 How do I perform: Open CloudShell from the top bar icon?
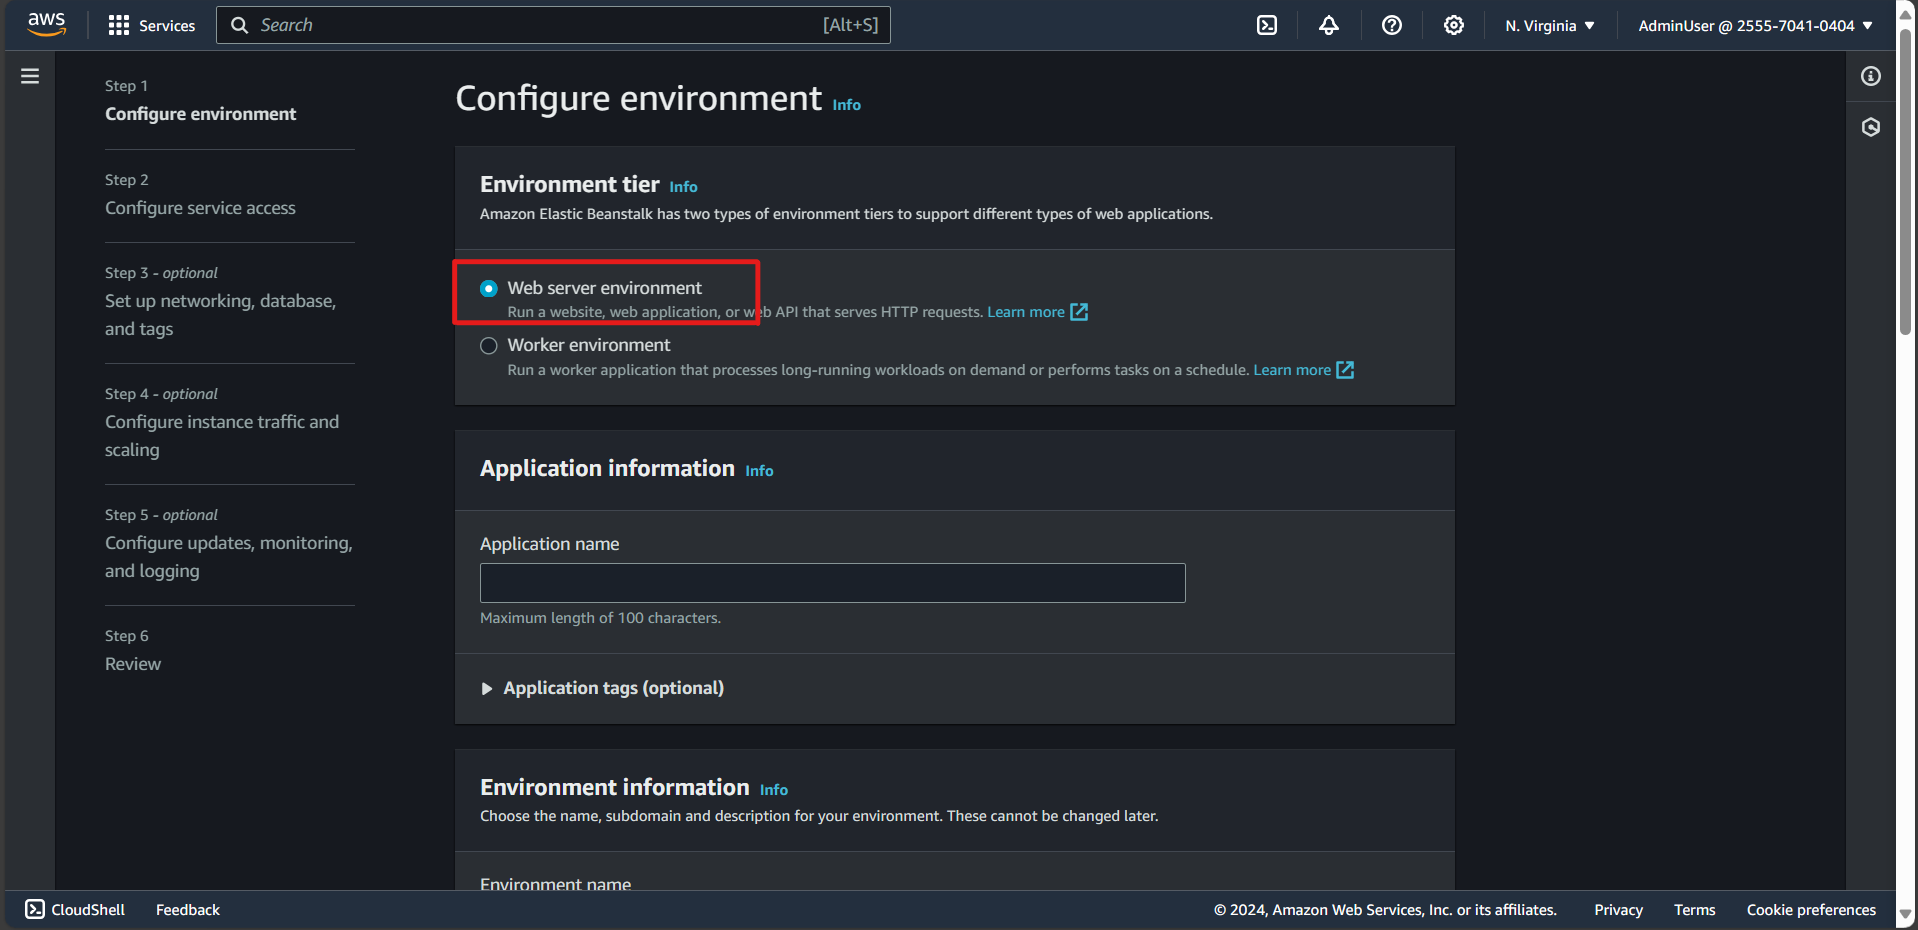[x=1267, y=25]
